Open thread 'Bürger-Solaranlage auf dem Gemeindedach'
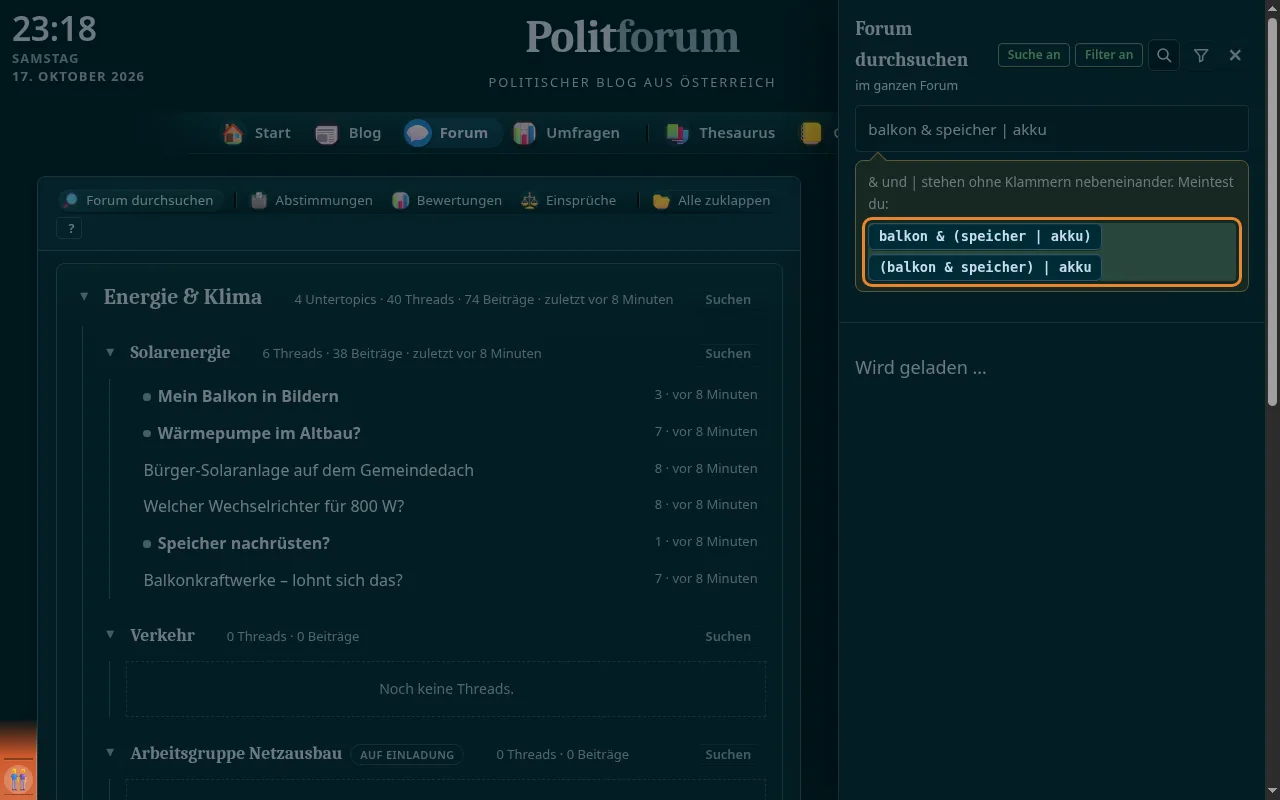 pos(309,470)
